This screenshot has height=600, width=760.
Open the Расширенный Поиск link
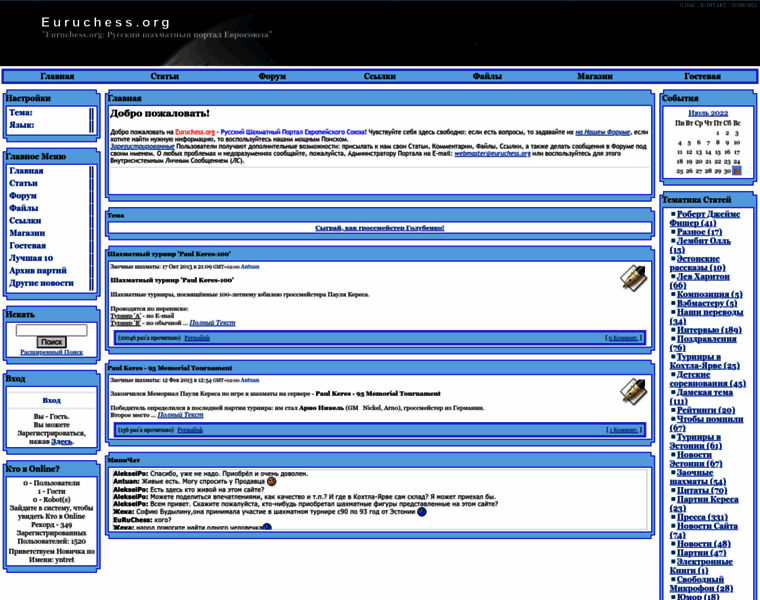click(51, 352)
